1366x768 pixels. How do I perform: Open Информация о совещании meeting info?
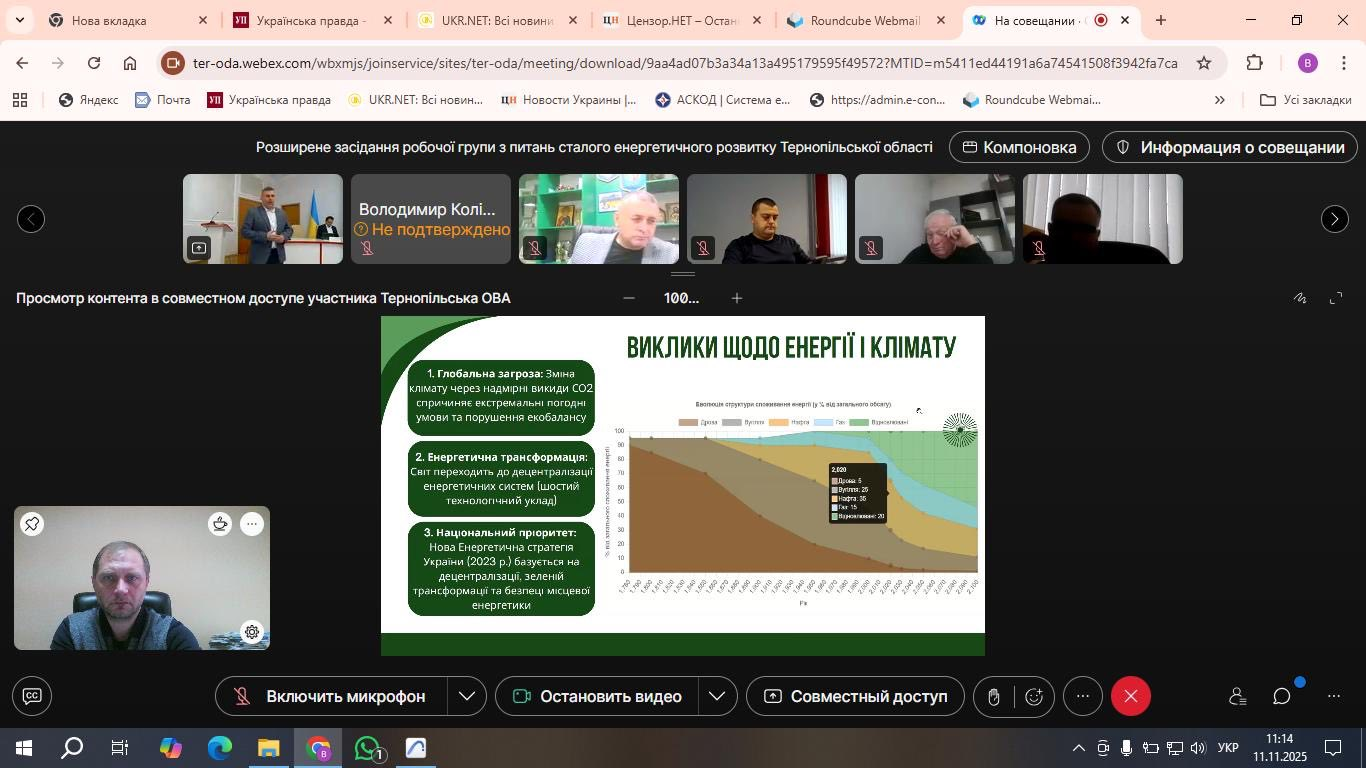1230,147
